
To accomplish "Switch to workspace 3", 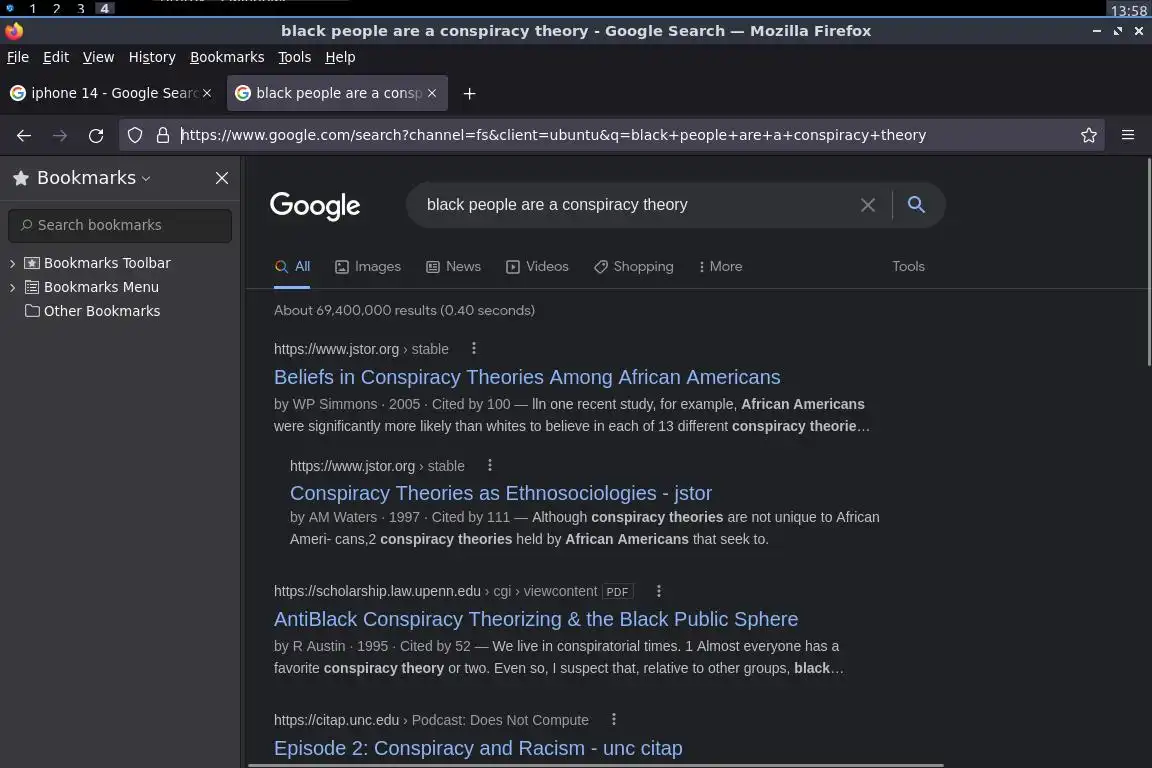I will click(81, 8).
